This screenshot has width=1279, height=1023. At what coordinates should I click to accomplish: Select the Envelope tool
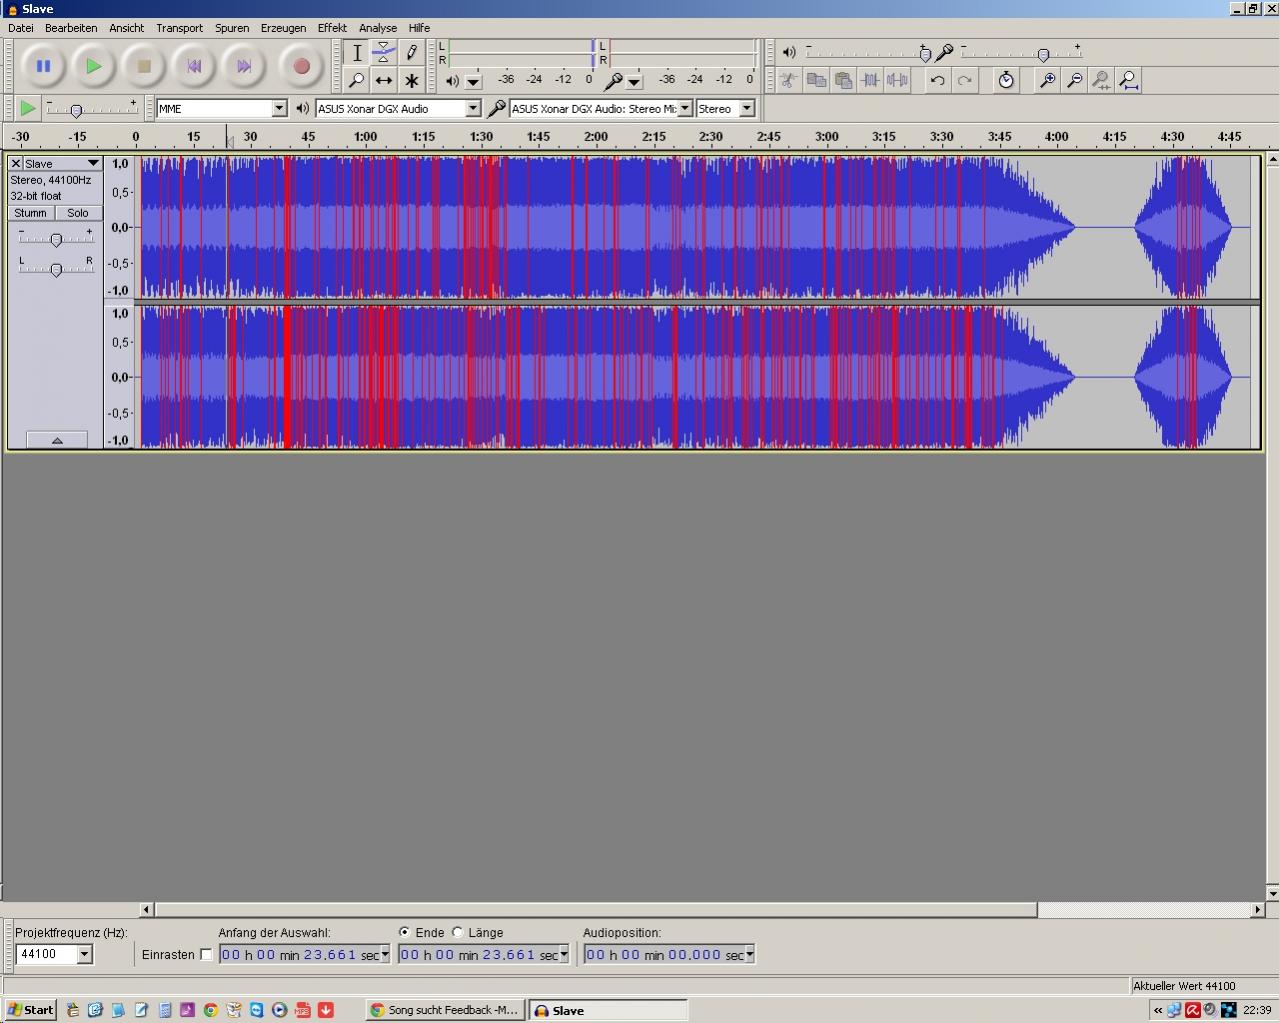383,53
